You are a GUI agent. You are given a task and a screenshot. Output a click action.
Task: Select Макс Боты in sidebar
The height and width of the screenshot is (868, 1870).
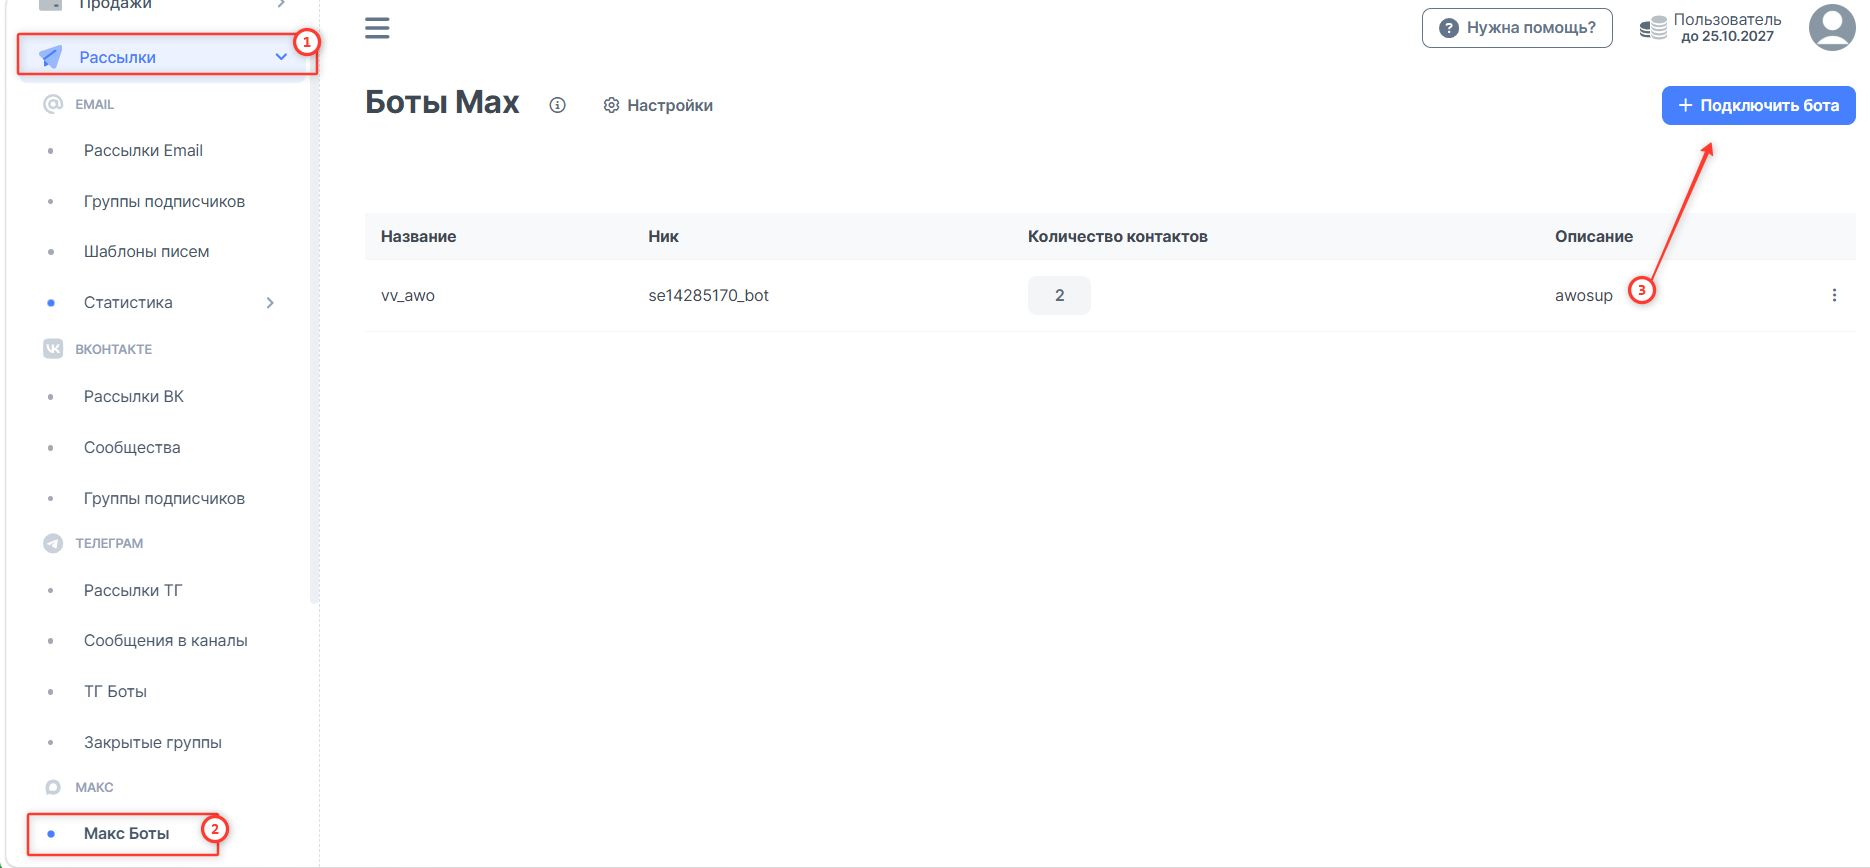pos(126,833)
